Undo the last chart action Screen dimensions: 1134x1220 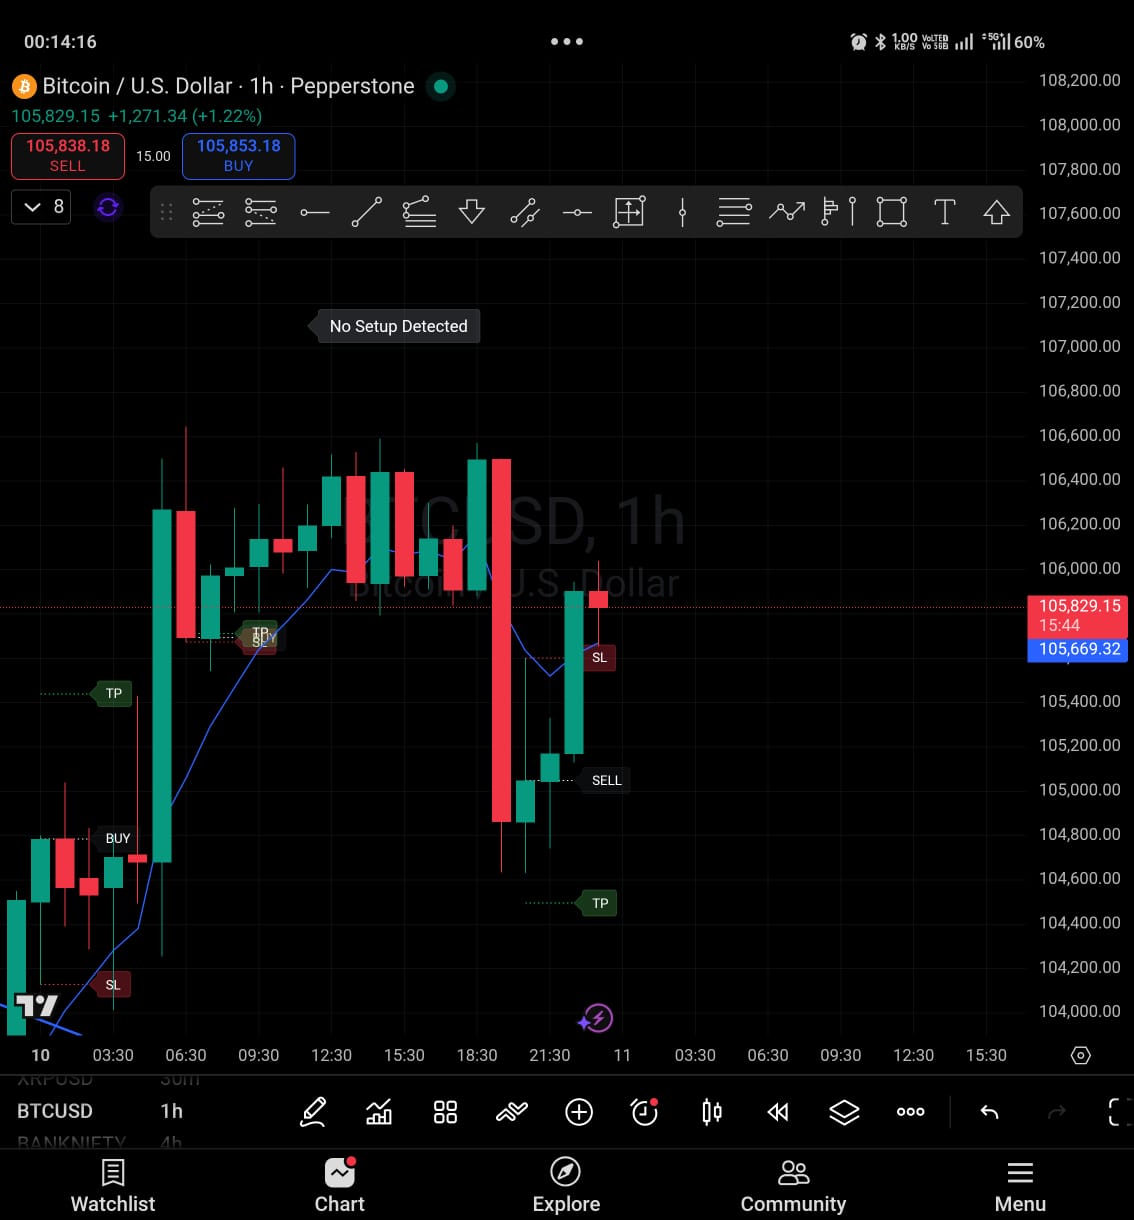[989, 1112]
